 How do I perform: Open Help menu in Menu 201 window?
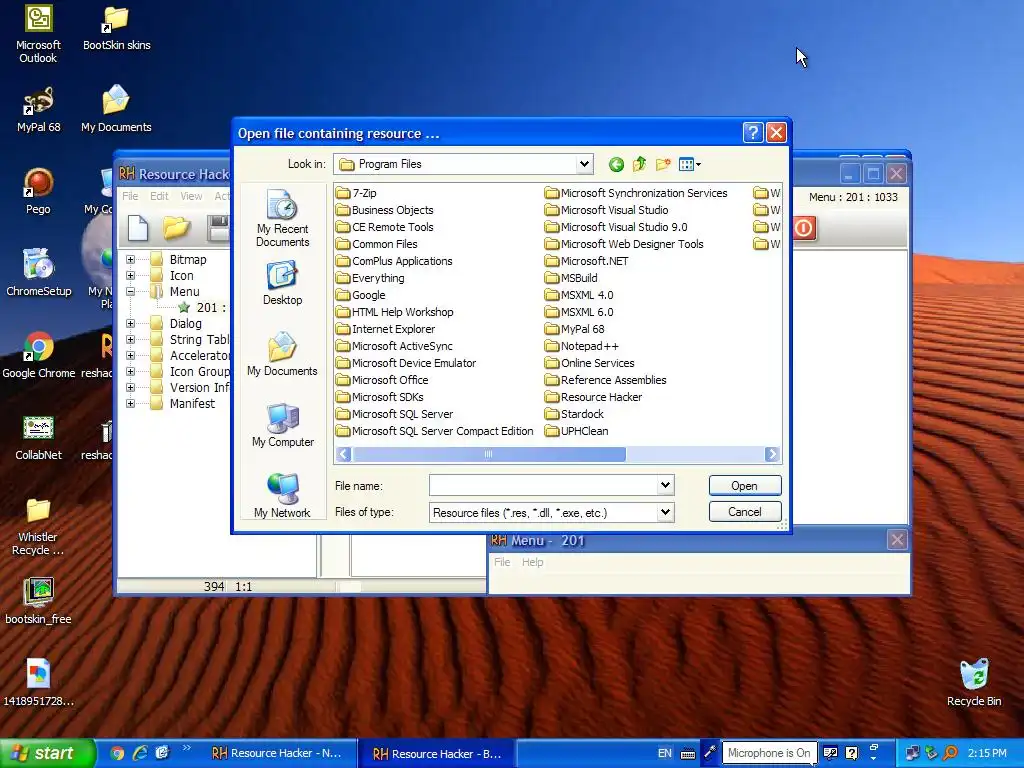point(532,562)
